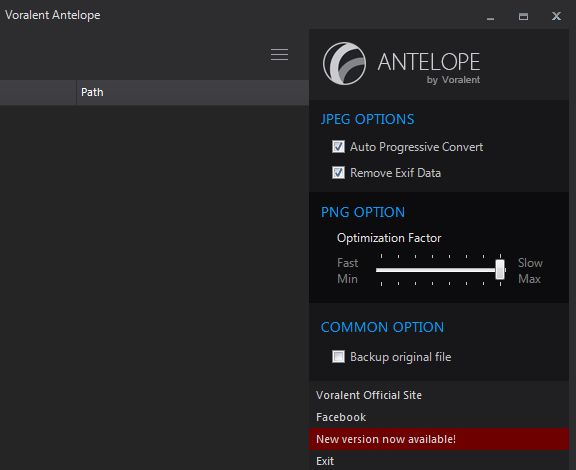Click the Antelope circular logo

point(344,63)
